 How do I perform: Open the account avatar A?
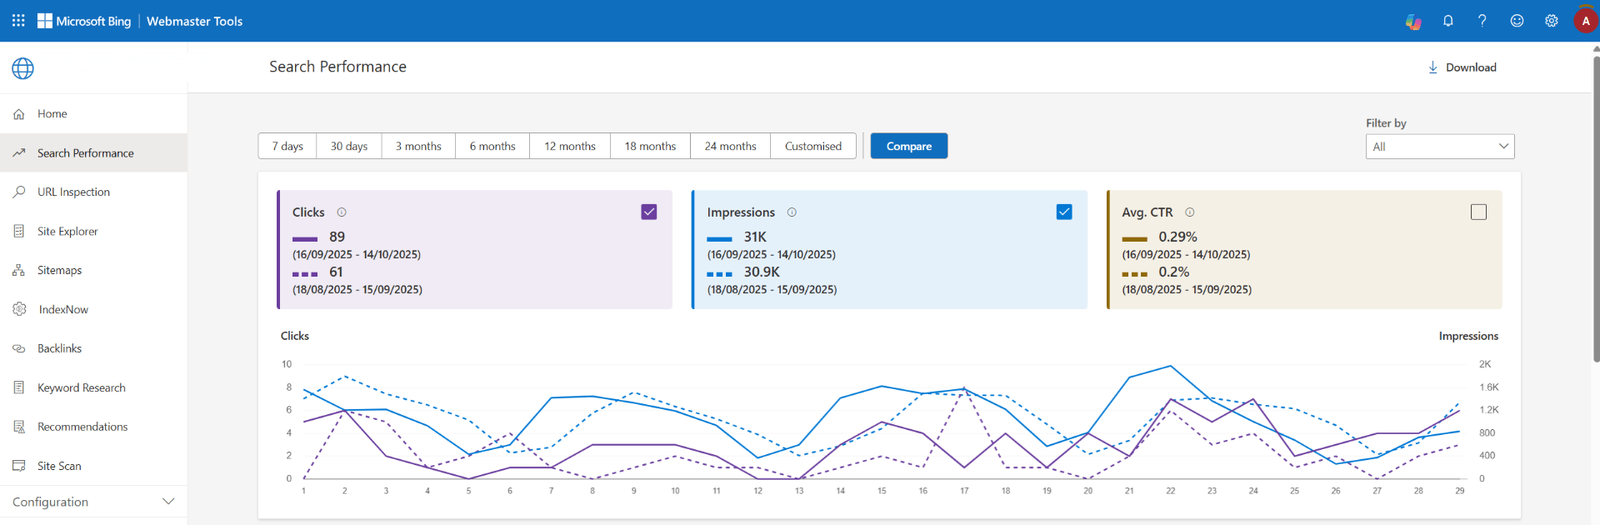[1585, 20]
